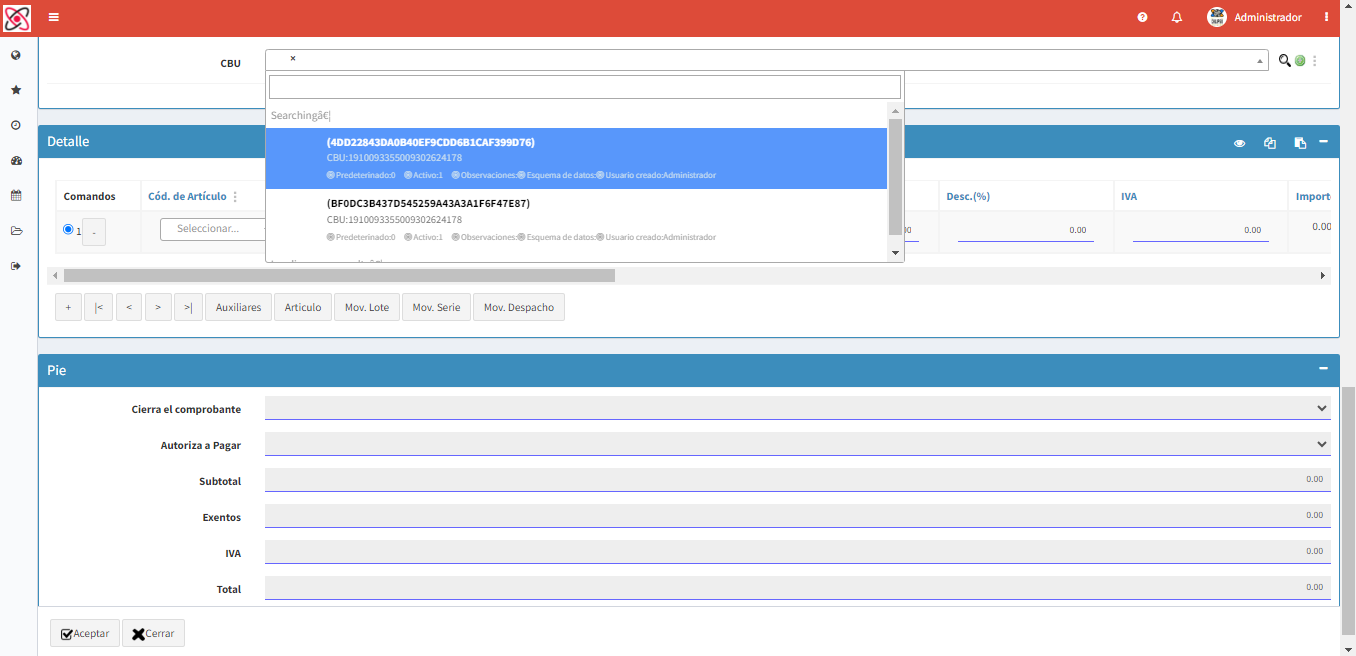The height and width of the screenshot is (656, 1356).
Task: Click the Mov. Lote button
Action: pyautogui.click(x=367, y=307)
